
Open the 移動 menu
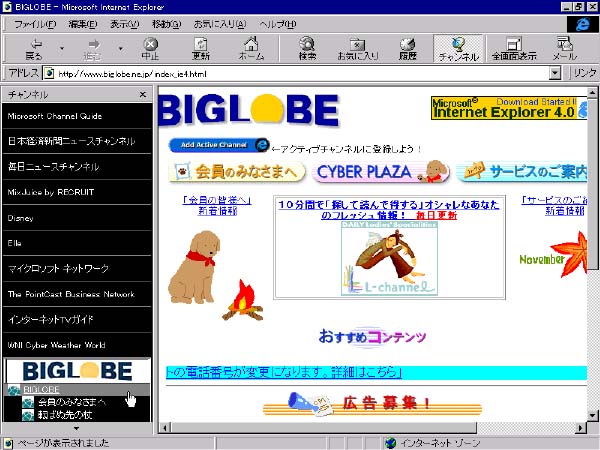coord(166,24)
